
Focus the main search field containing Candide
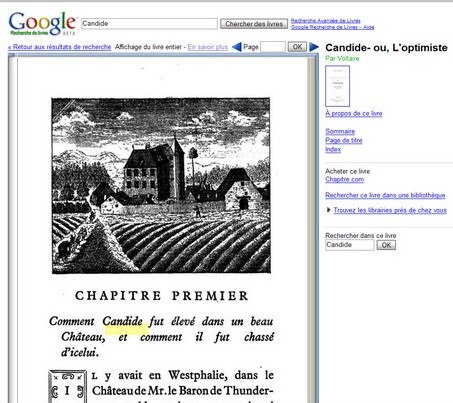coord(149,24)
